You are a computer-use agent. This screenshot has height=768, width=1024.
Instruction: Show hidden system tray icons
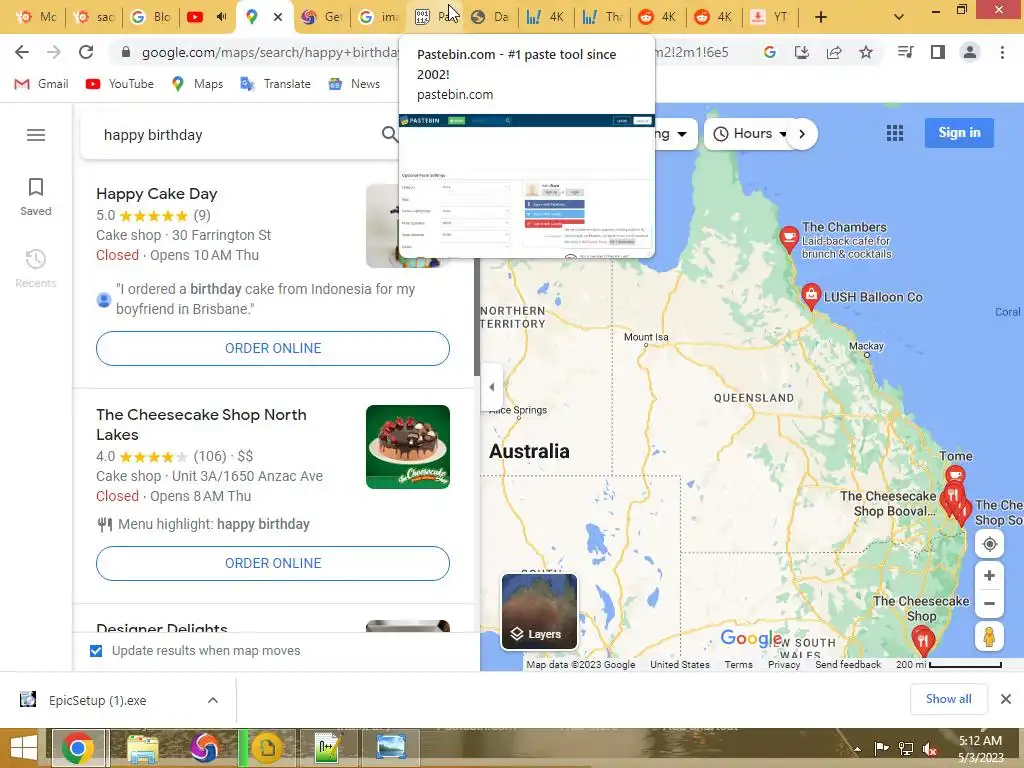tap(857, 748)
